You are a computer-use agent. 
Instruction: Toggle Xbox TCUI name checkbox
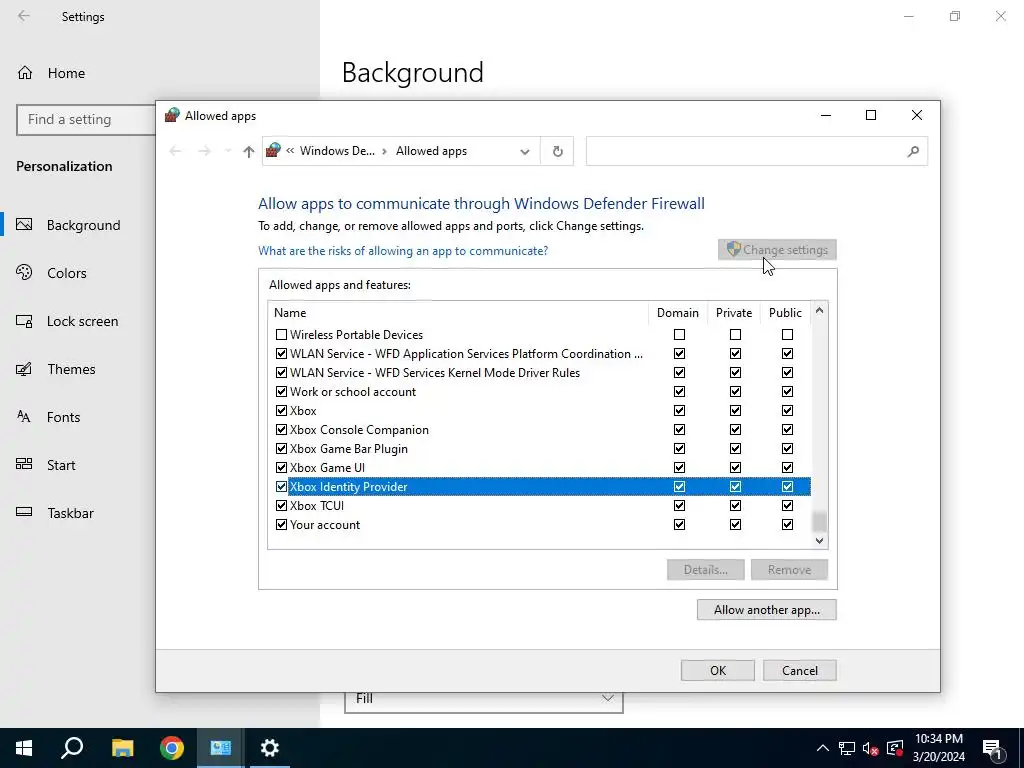(x=281, y=505)
